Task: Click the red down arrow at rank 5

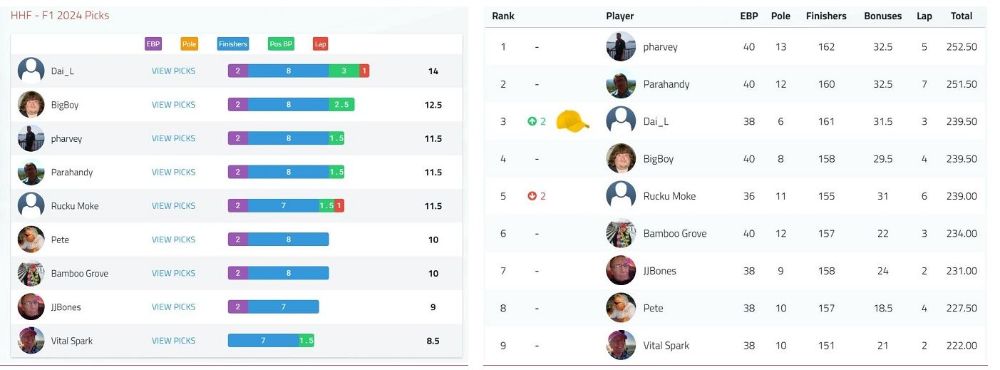Action: [532, 196]
